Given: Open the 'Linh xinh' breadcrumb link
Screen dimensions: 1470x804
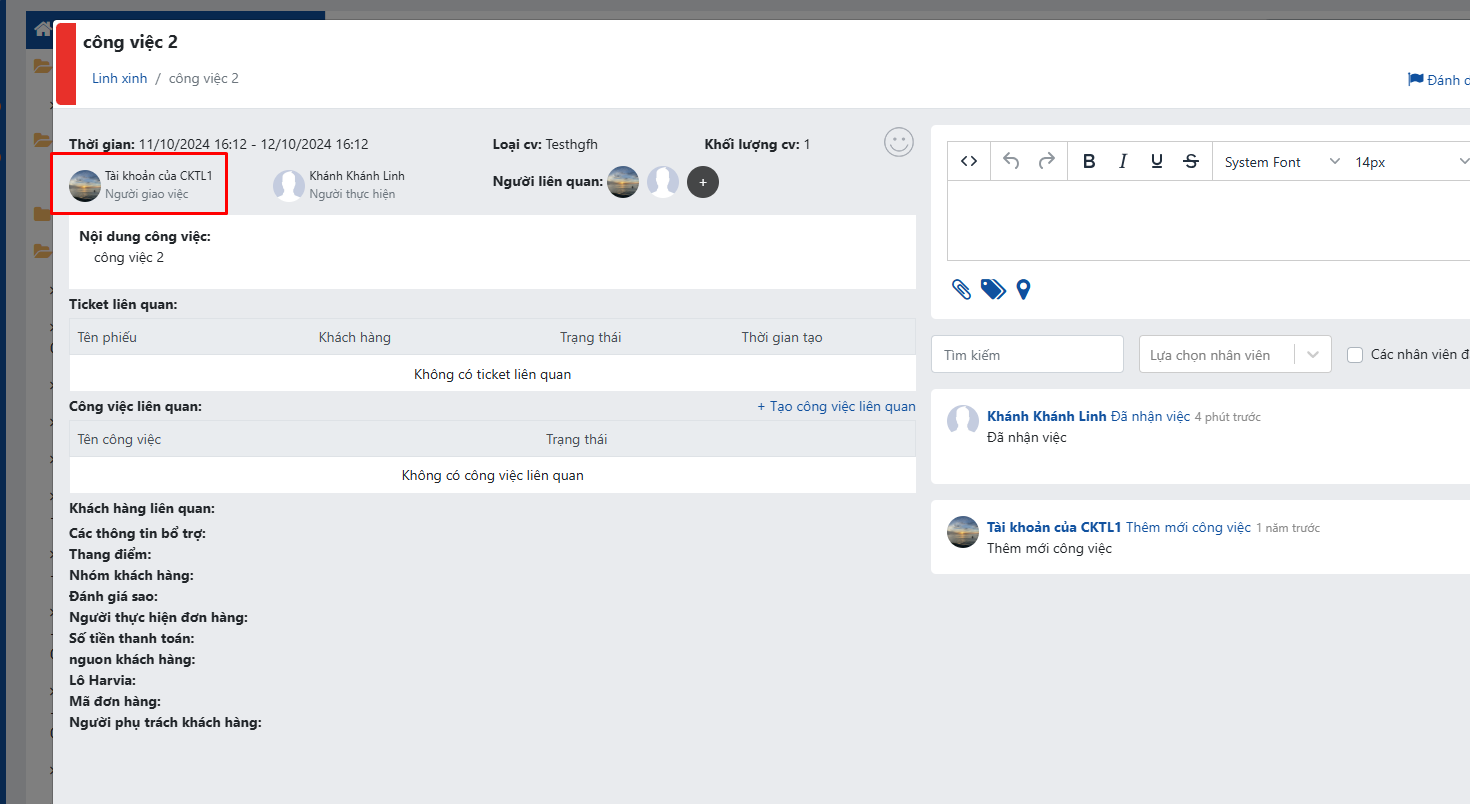Looking at the screenshot, I should pyautogui.click(x=119, y=78).
